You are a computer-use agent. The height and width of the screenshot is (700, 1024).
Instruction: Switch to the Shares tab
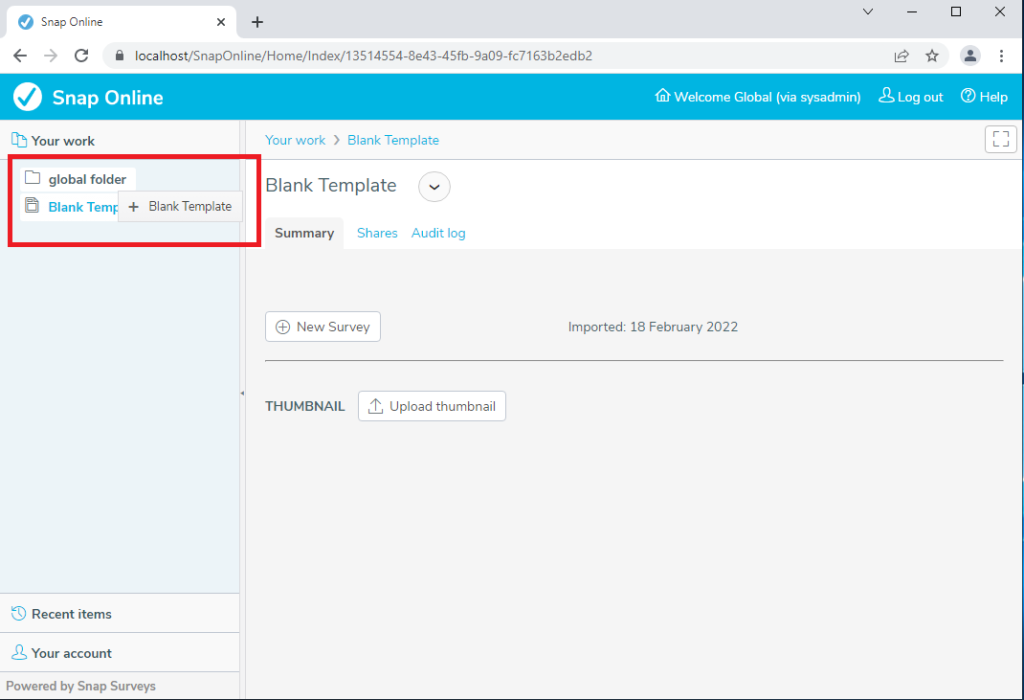coord(377,232)
